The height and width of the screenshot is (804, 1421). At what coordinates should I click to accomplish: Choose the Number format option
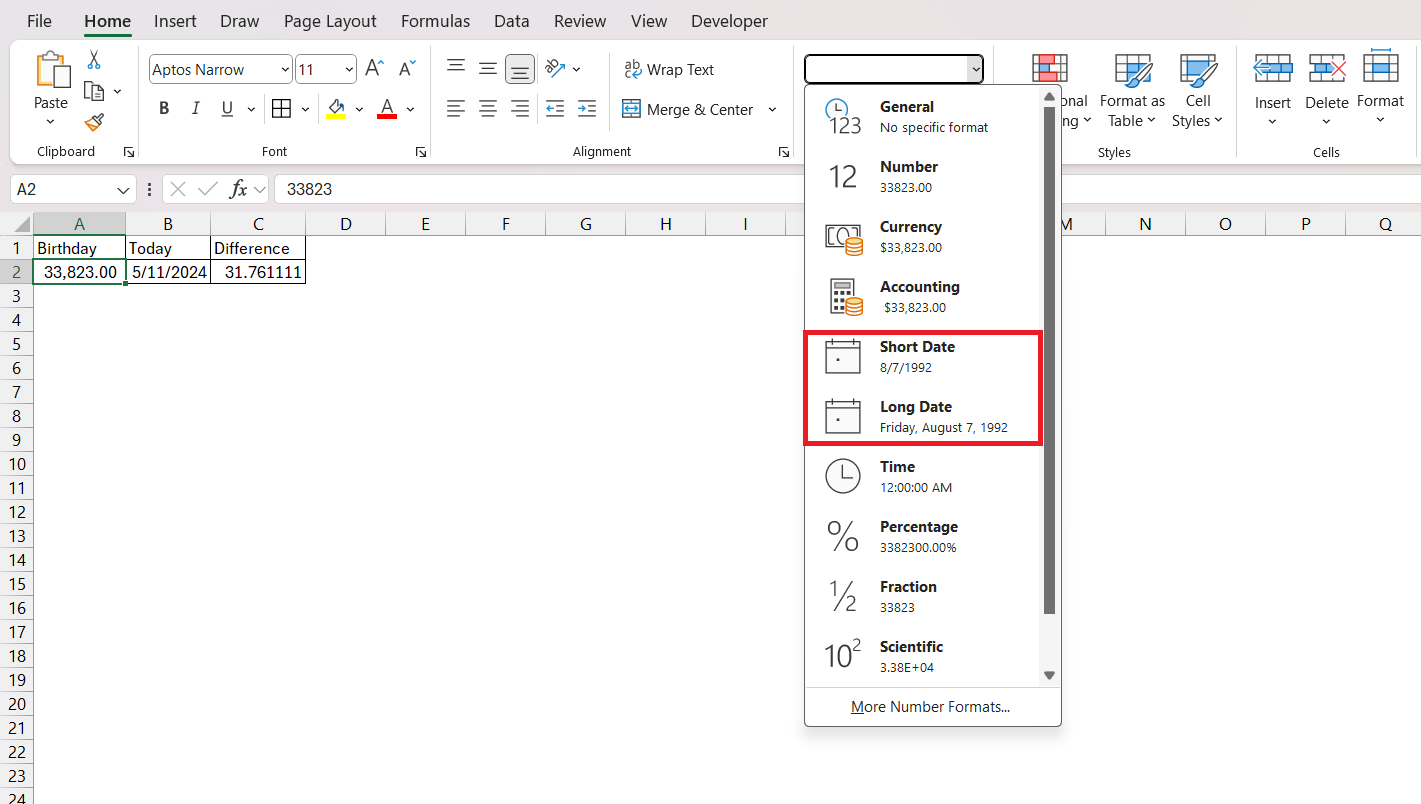pos(922,177)
